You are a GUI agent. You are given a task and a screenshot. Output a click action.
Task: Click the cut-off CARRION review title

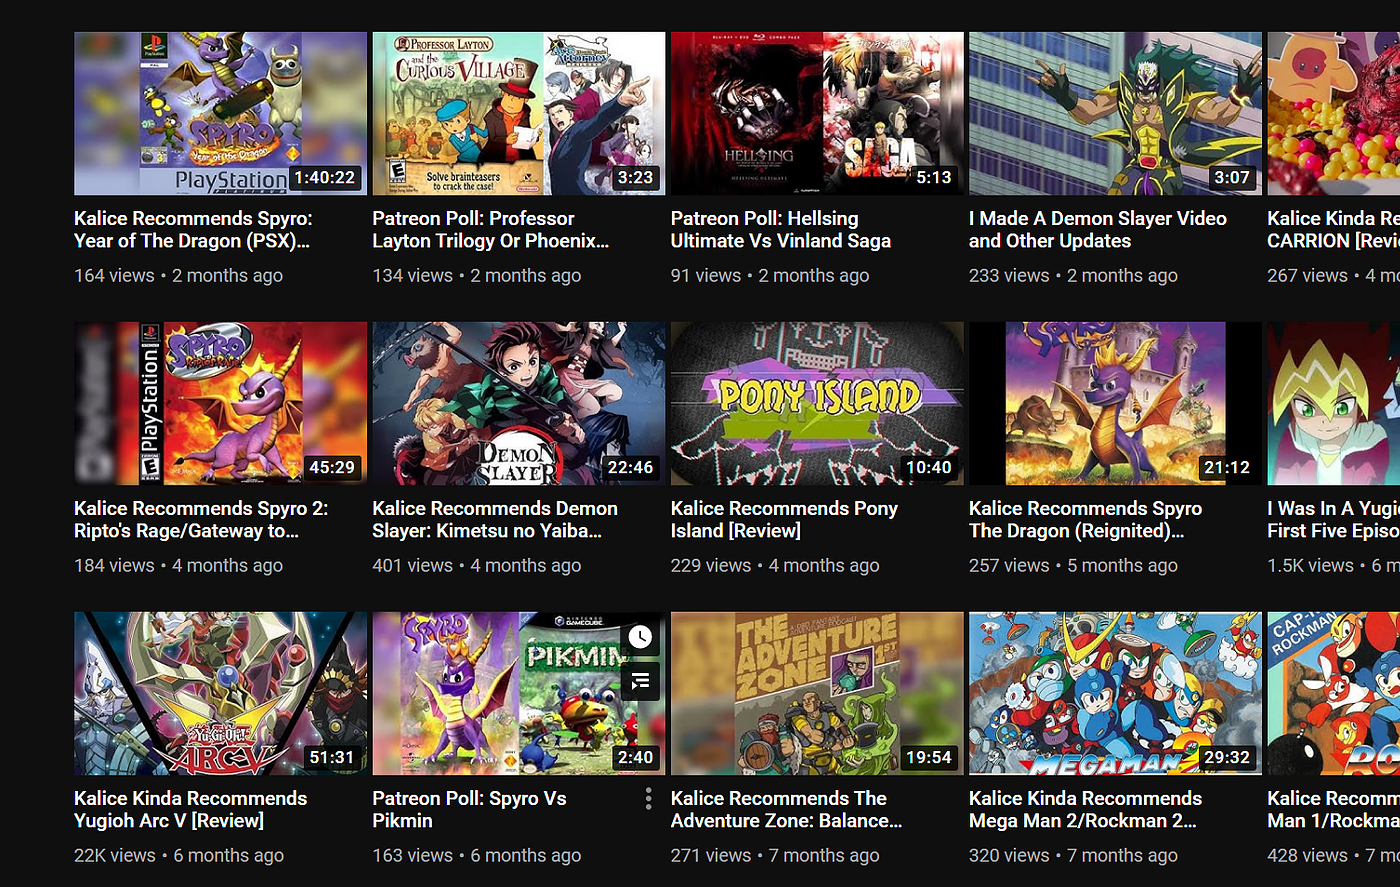pos(1333,229)
